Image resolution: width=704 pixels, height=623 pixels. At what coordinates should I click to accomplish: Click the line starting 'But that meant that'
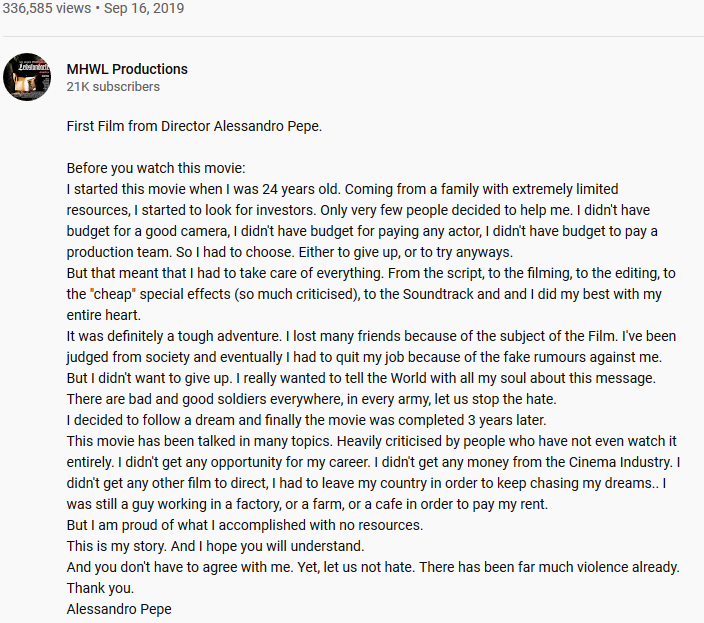371,273
